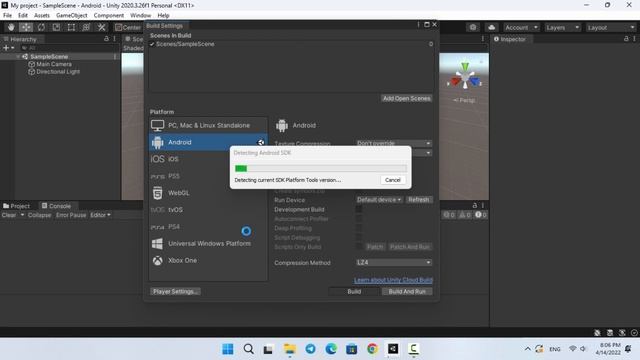This screenshot has height=360, width=640.
Task: Click the Main Camera object icon
Action: [x=31, y=64]
